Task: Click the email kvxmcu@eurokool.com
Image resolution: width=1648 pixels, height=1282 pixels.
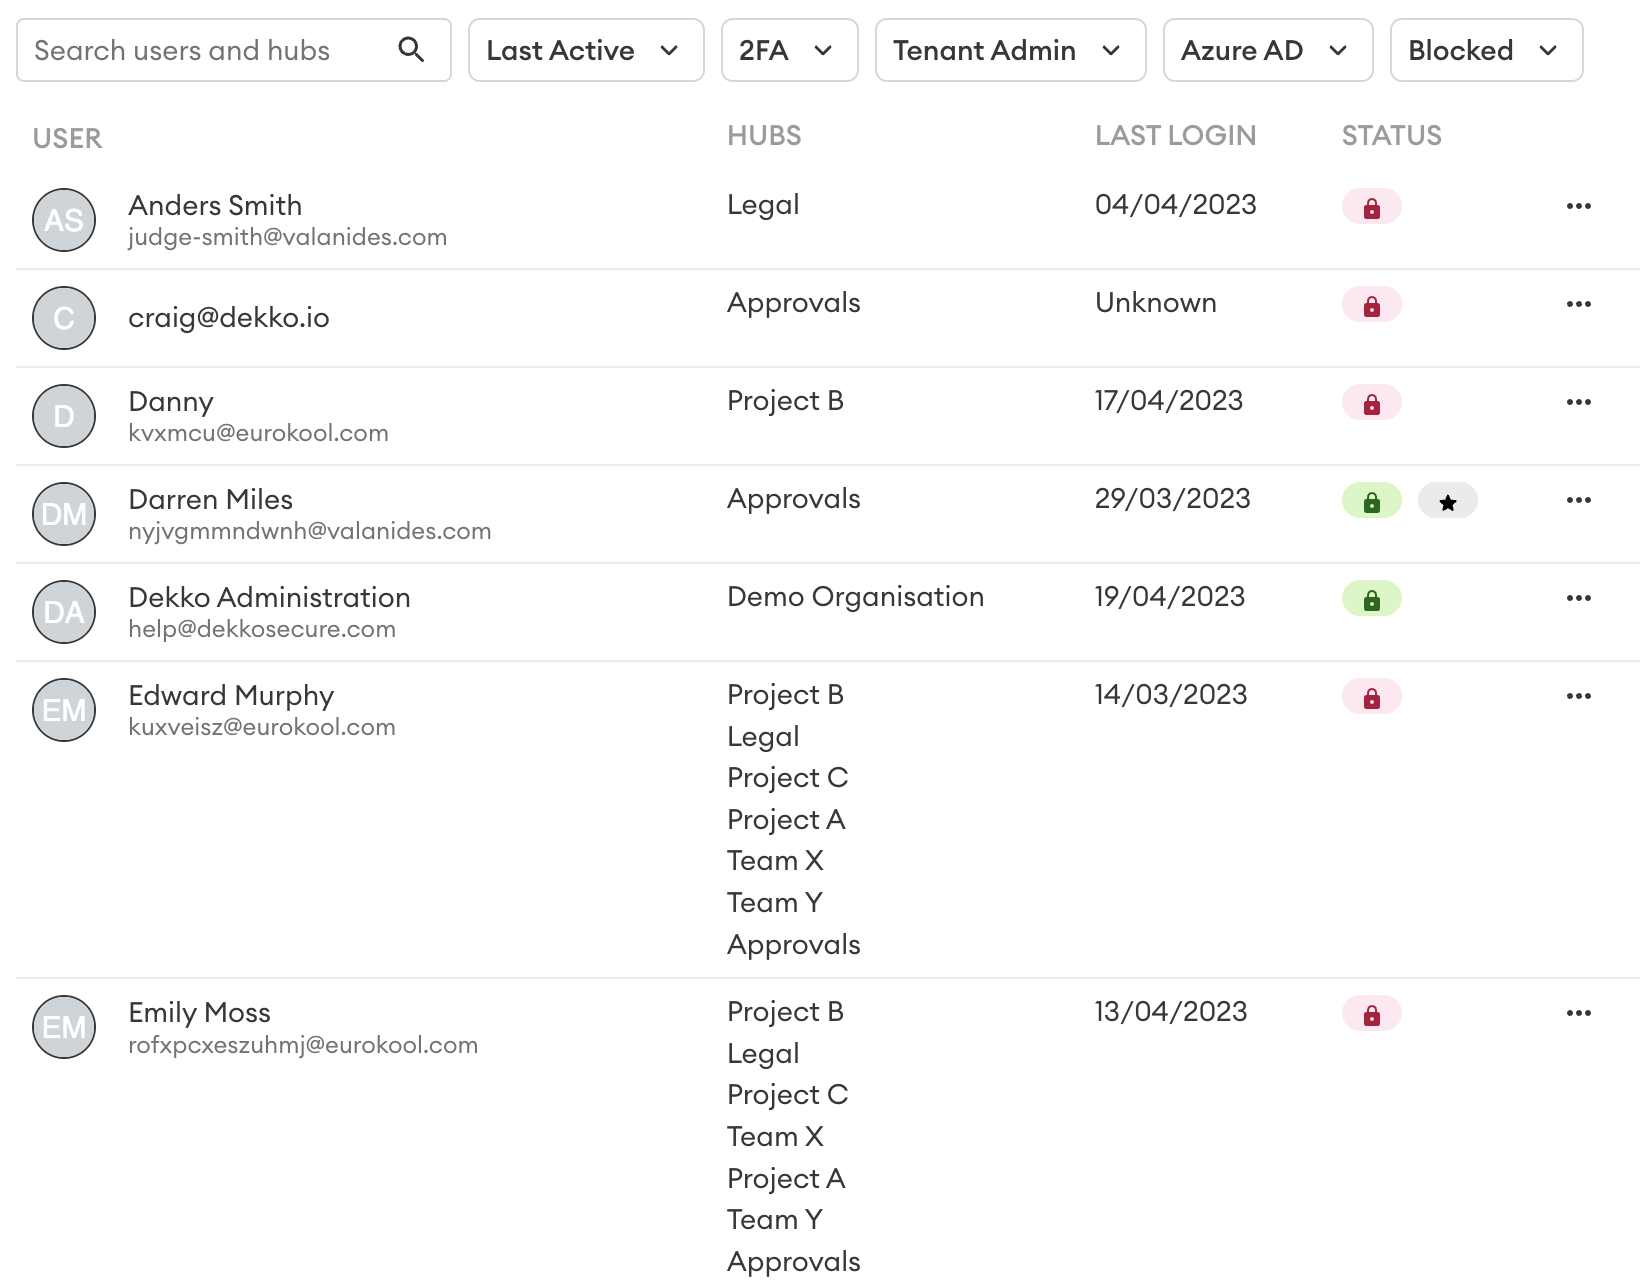Action: (x=258, y=433)
